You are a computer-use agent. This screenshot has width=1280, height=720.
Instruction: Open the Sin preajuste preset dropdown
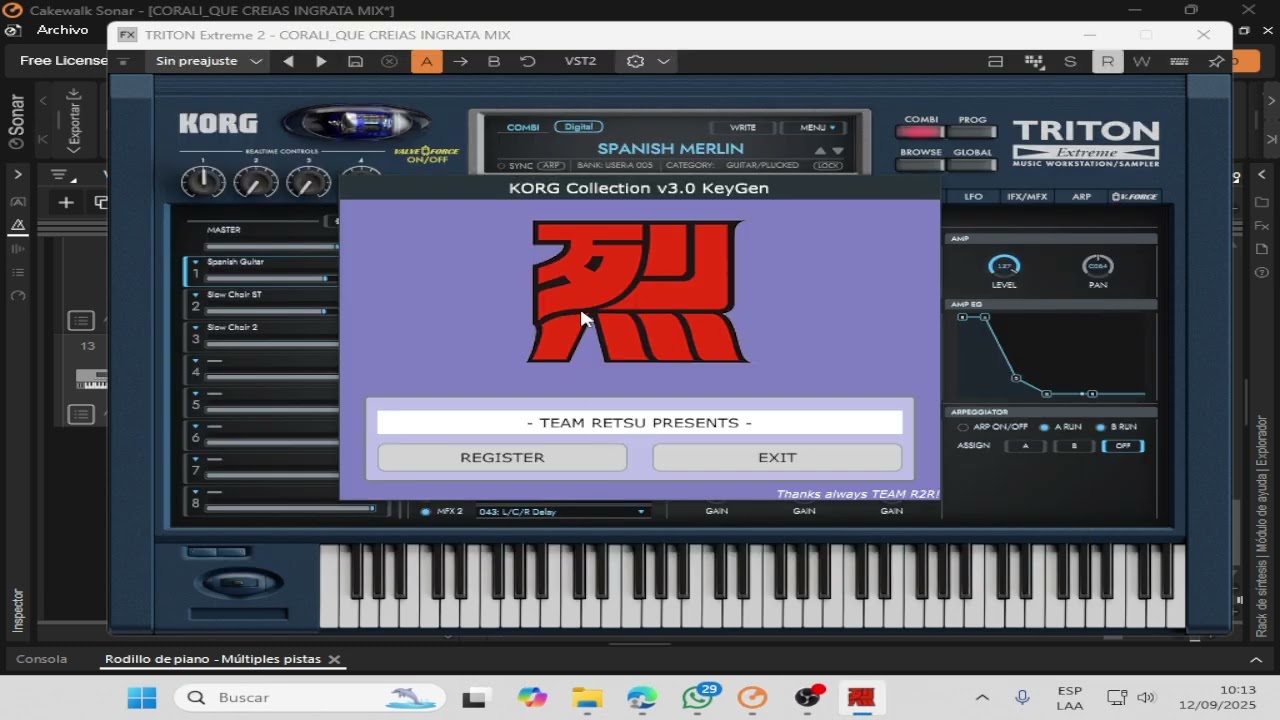point(208,61)
